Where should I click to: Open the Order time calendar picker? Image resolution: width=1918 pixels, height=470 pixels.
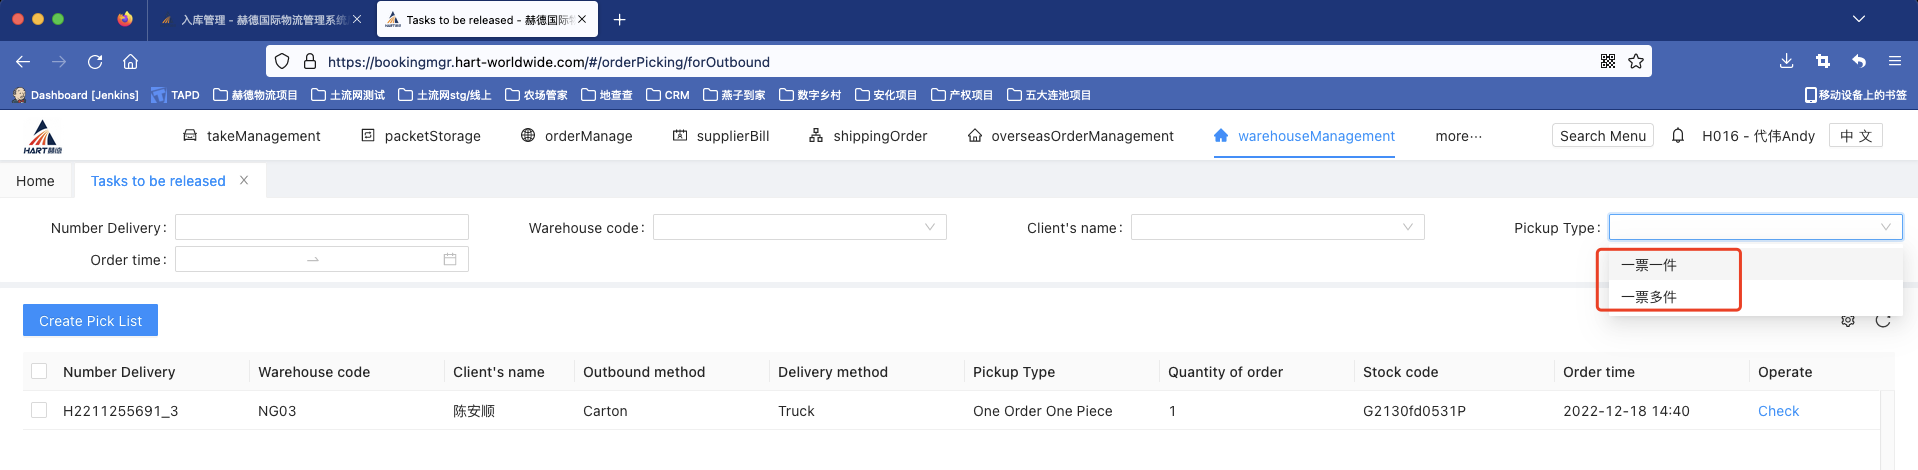450,260
